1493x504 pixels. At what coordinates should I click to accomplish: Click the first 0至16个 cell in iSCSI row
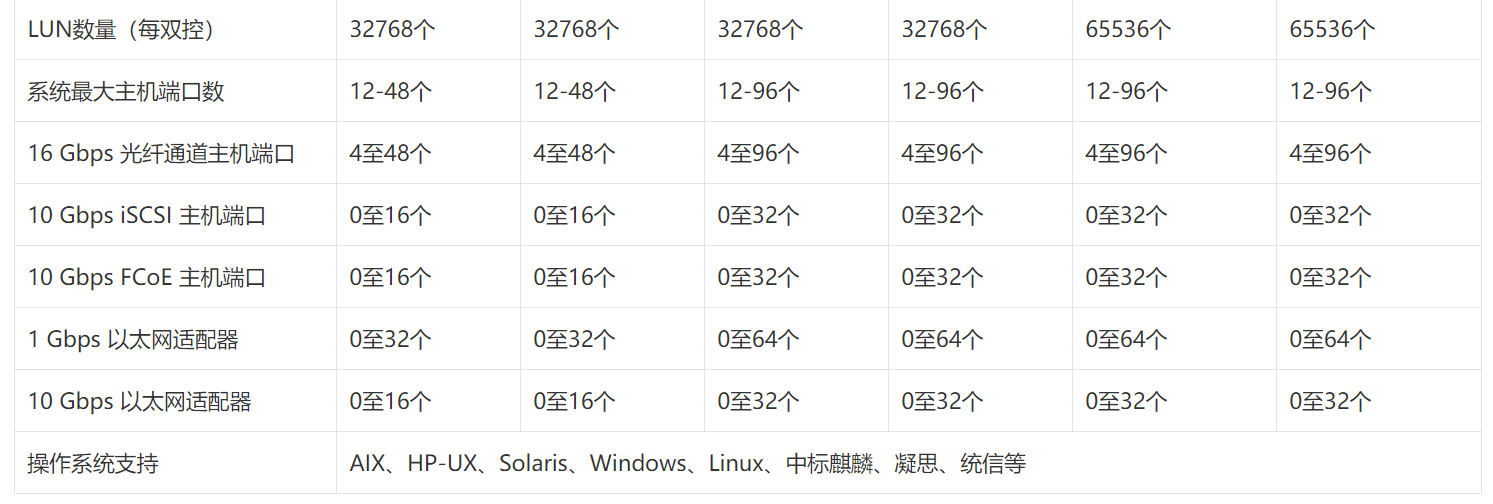tap(391, 215)
